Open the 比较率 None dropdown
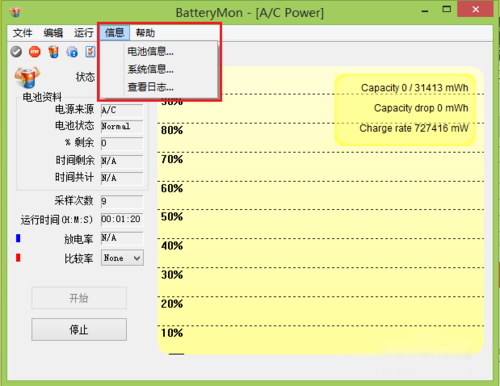 tap(122, 258)
